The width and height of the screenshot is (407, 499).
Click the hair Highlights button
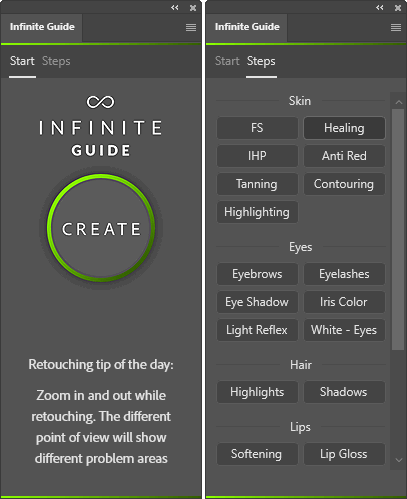tap(257, 392)
